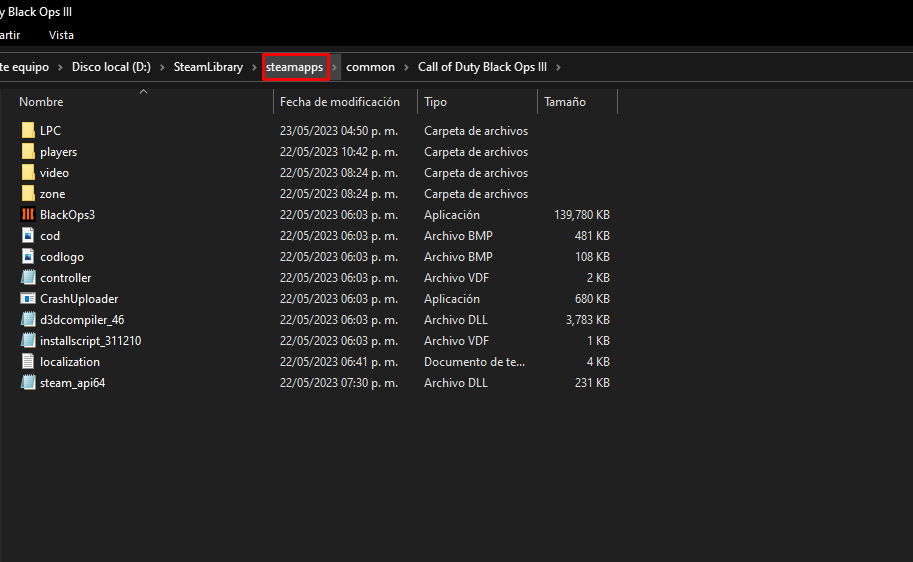Click the 23/05/2023 04:50 p. m. date
The height and width of the screenshot is (562, 913).
click(x=339, y=131)
